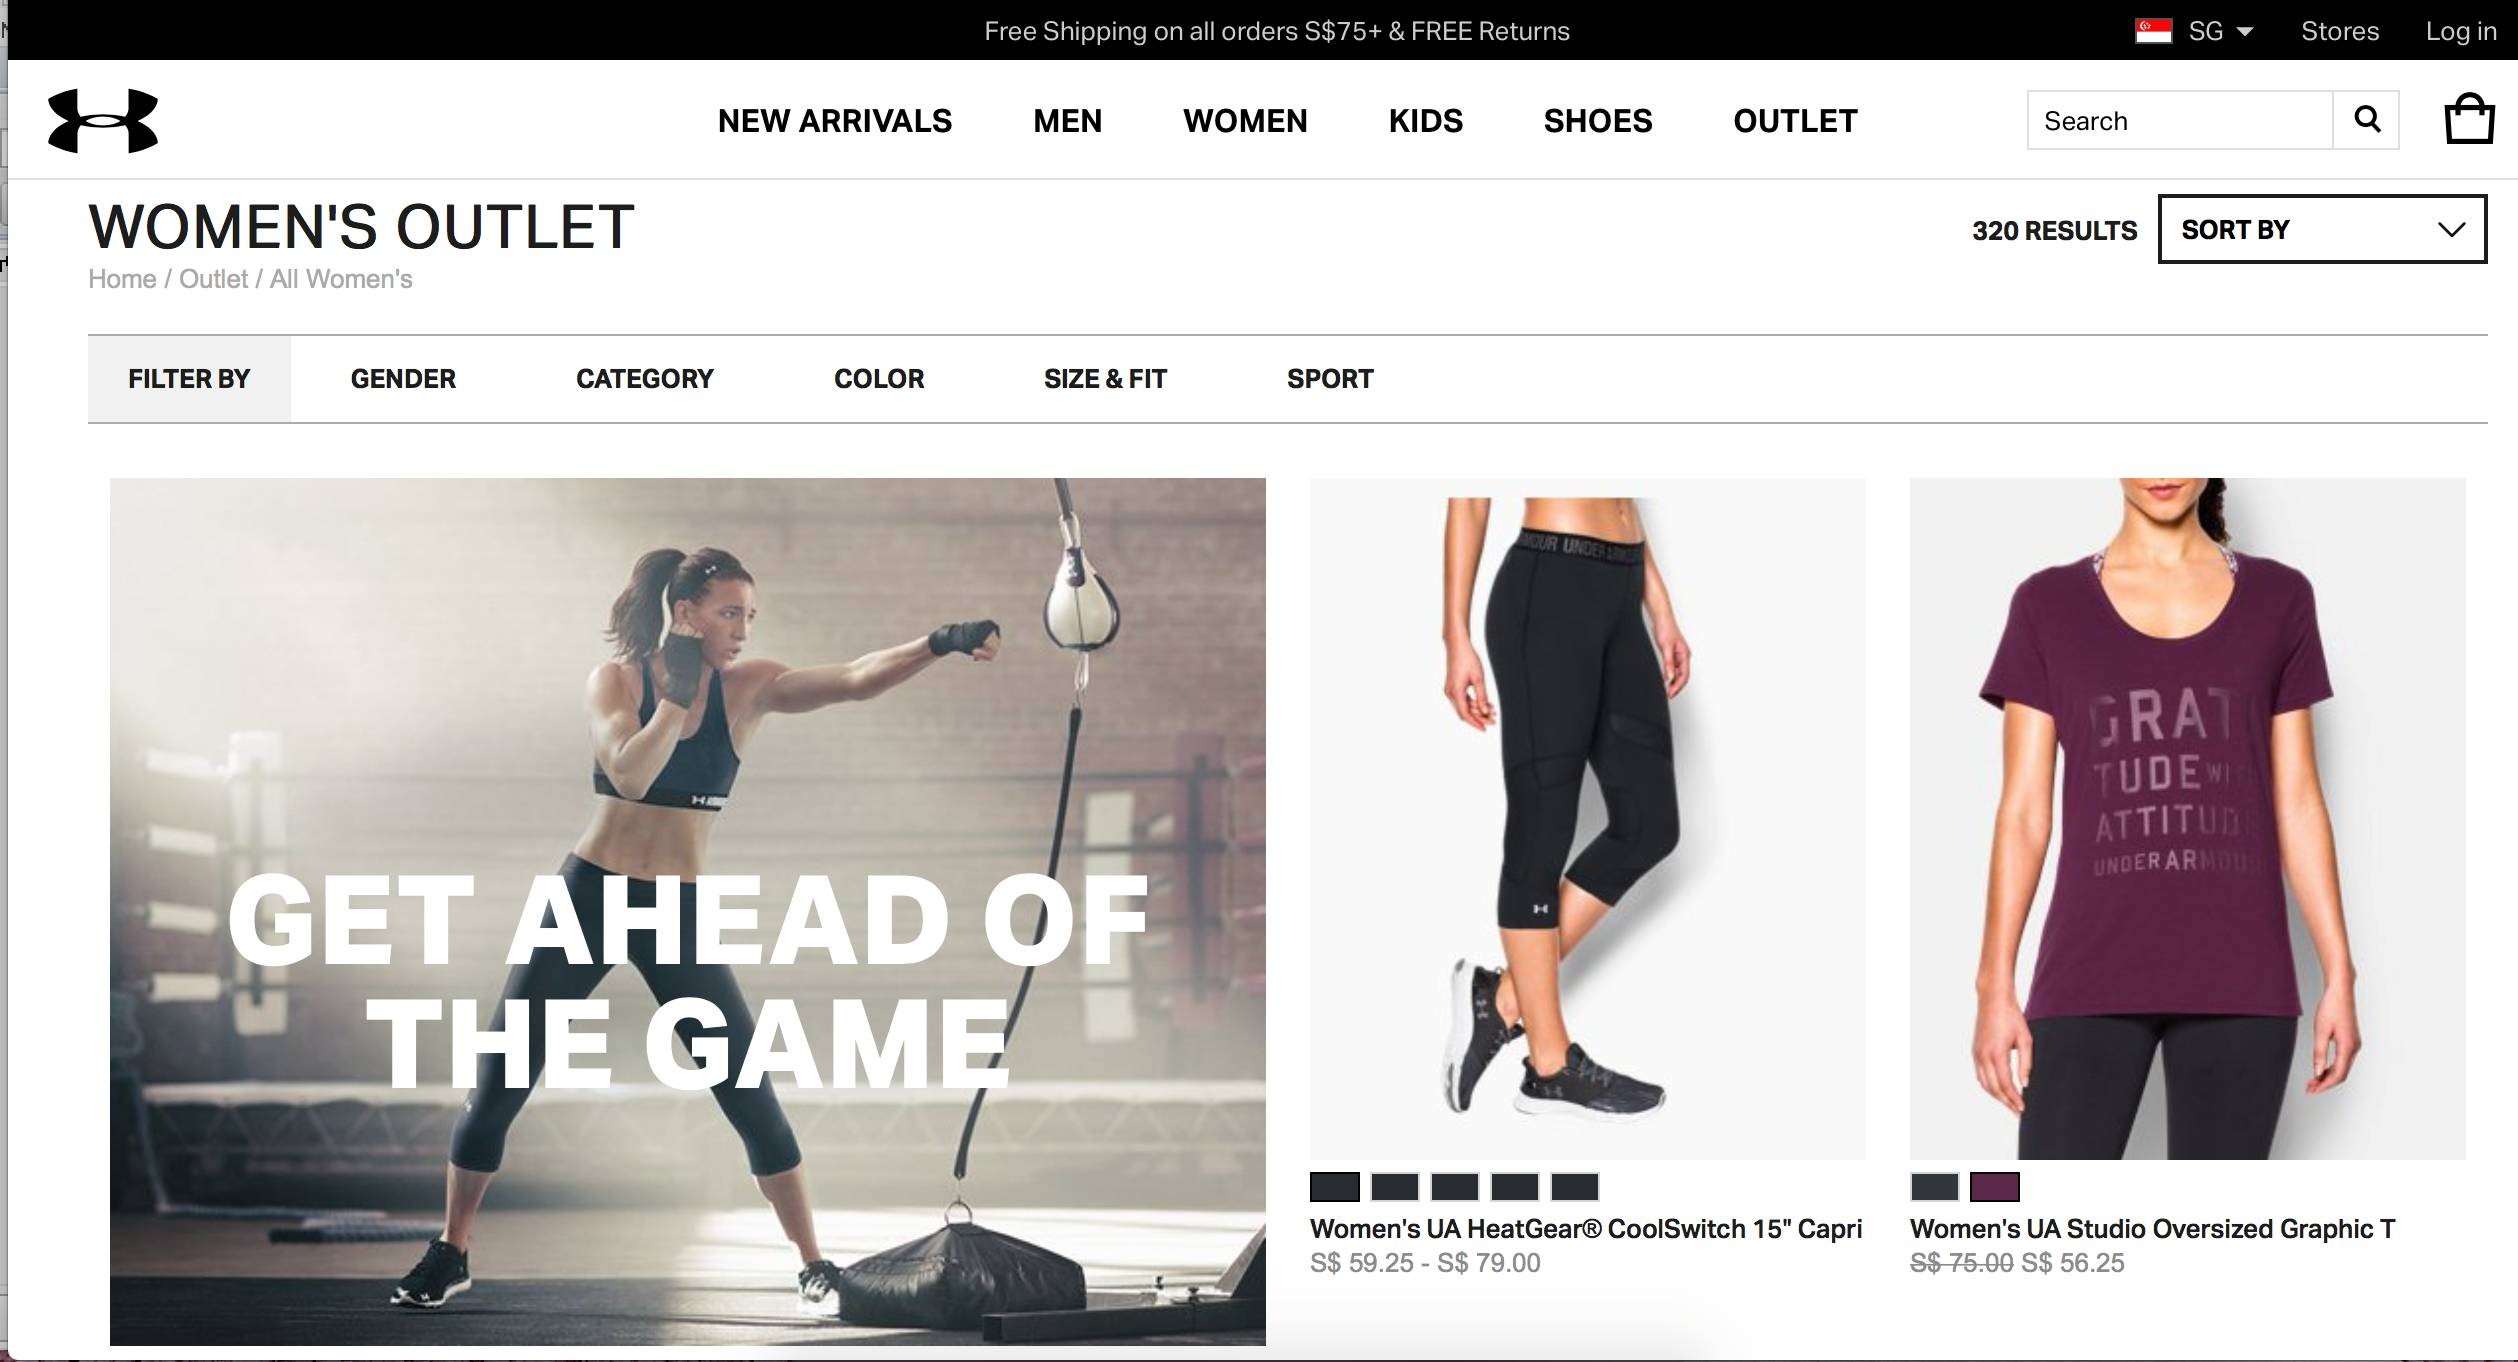Click the Singapore flag icon
Screen dimensions: 2518x1362
point(2153,31)
